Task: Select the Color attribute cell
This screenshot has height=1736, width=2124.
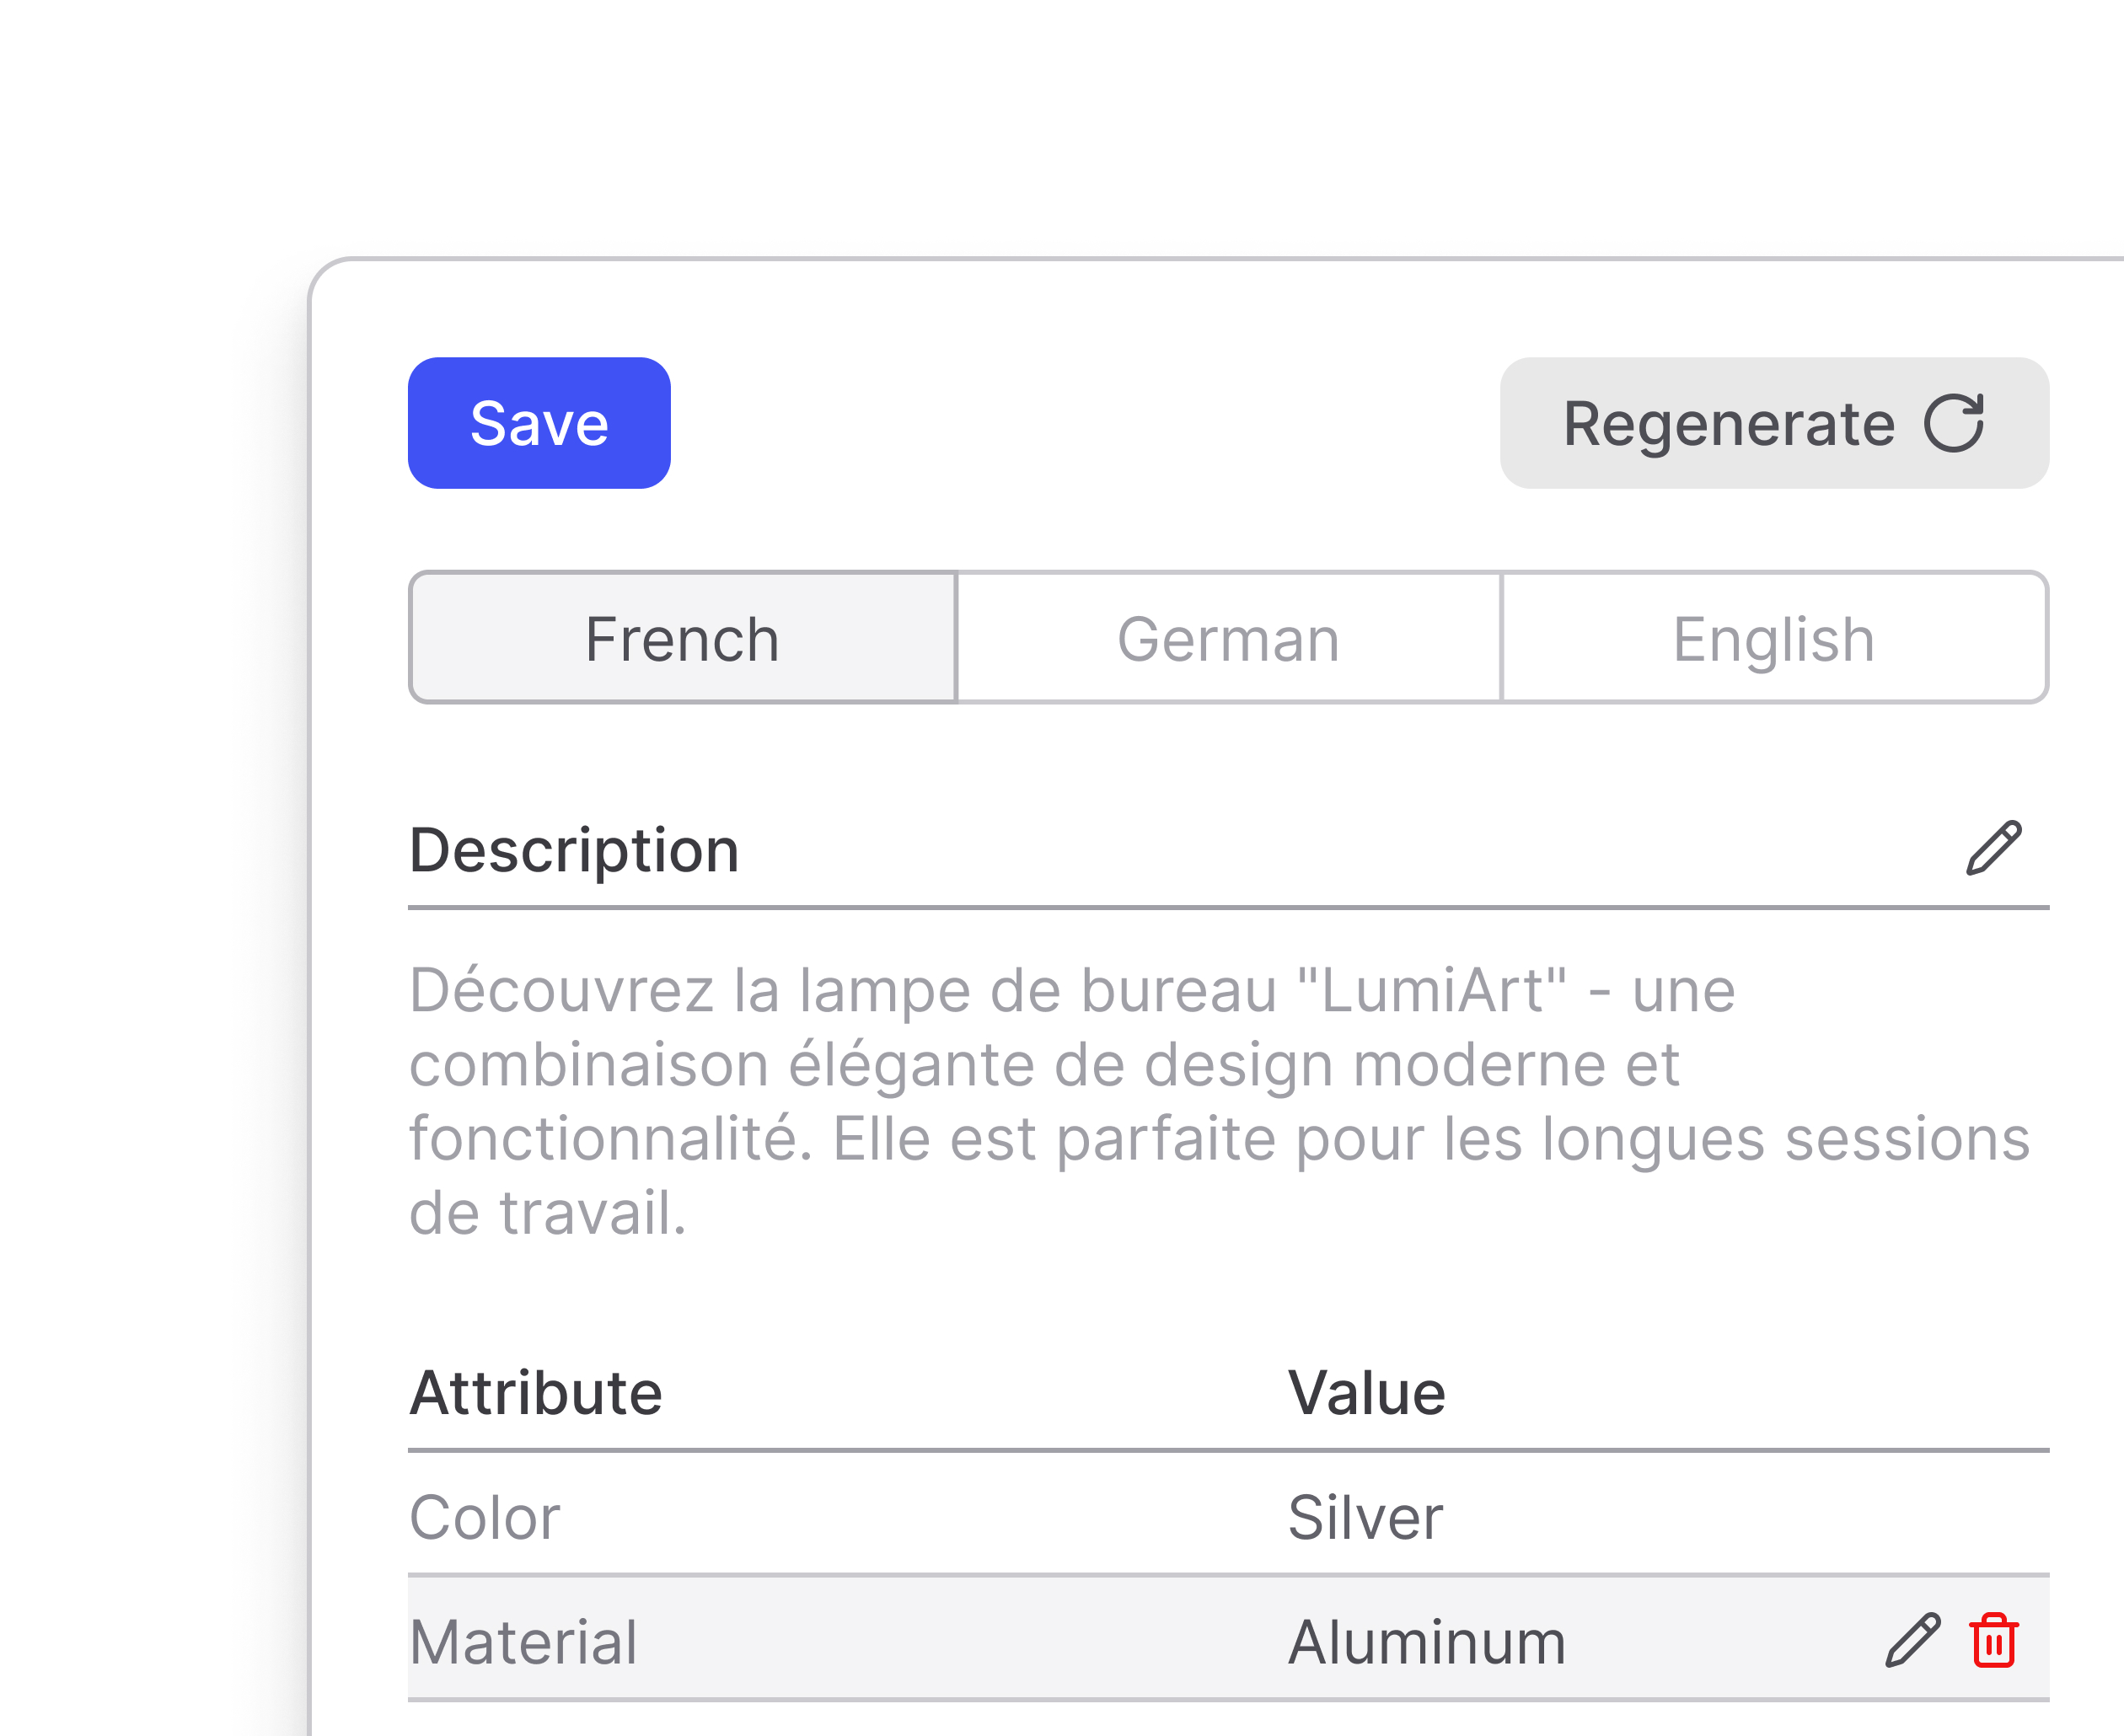Action: [x=485, y=1517]
